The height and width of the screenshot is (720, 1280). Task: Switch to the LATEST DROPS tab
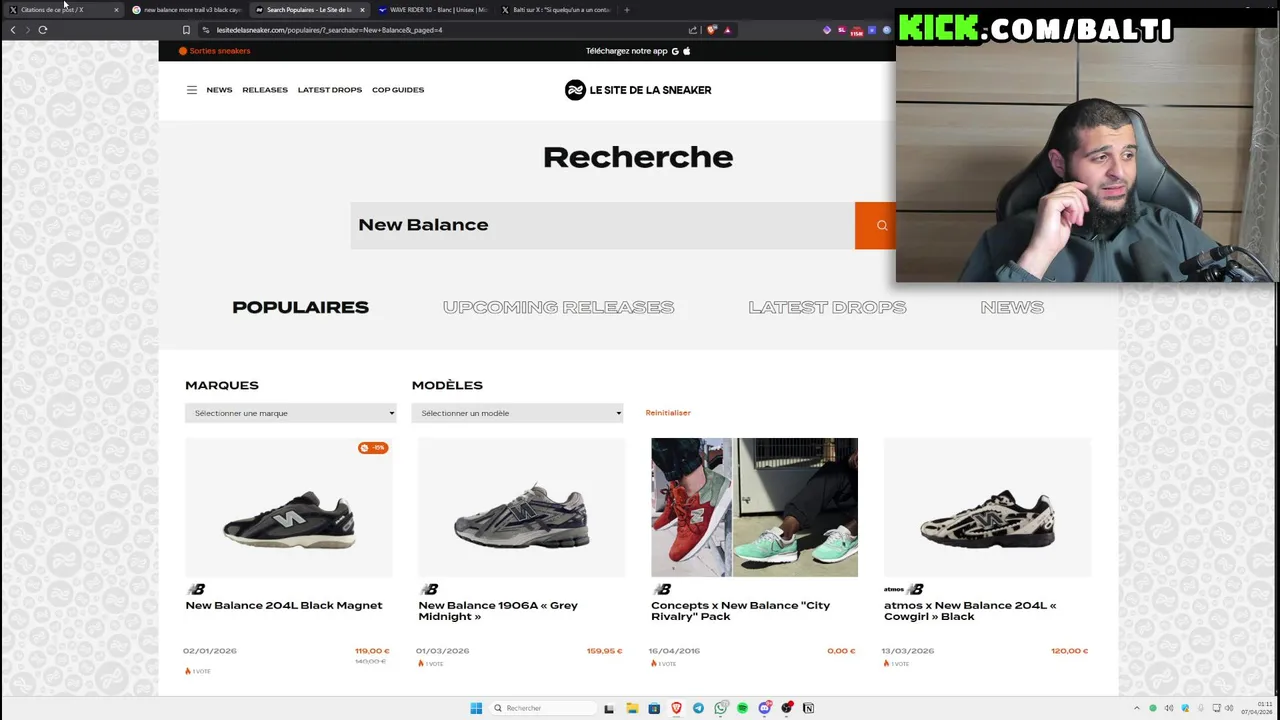tap(827, 307)
